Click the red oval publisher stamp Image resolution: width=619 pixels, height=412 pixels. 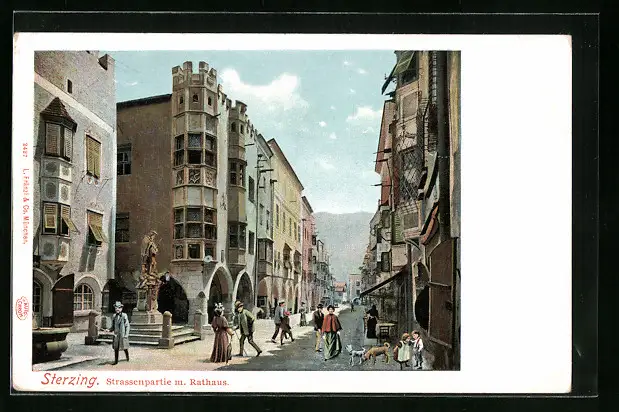click(22, 308)
